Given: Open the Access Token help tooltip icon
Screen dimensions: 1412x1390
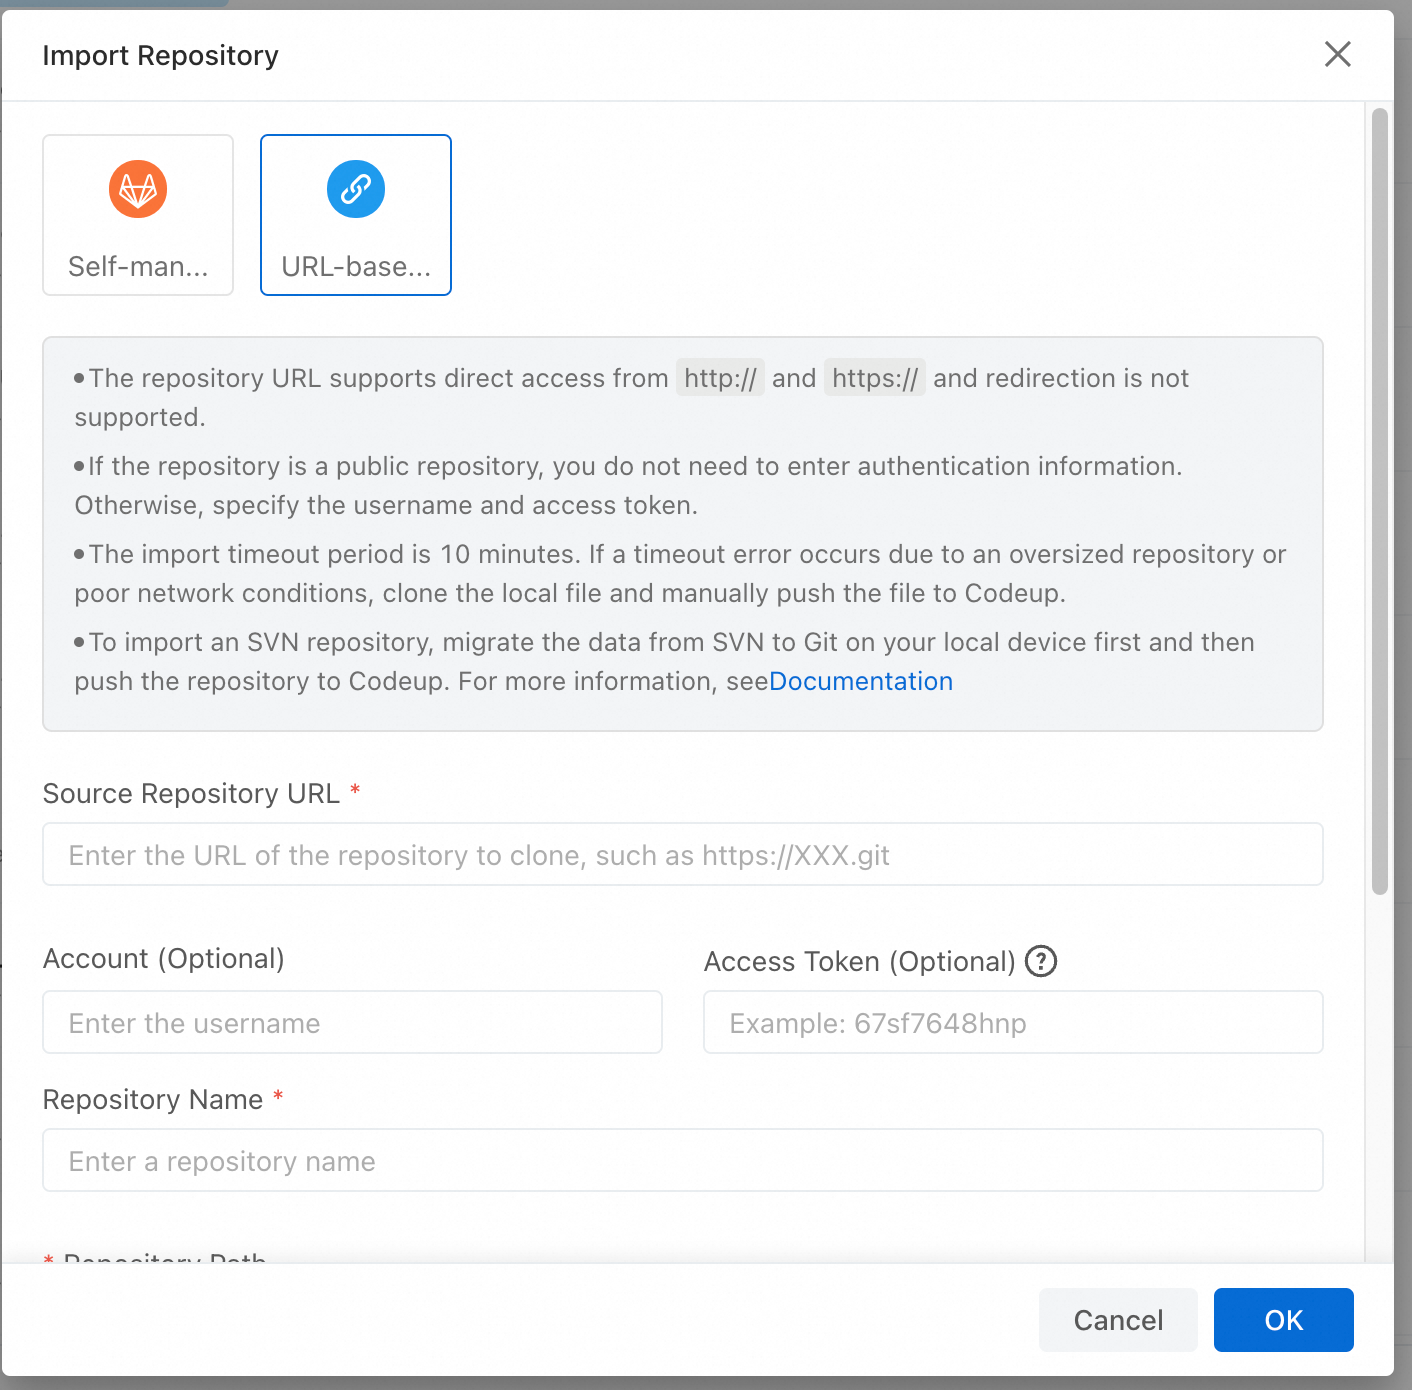Looking at the screenshot, I should point(1041,961).
